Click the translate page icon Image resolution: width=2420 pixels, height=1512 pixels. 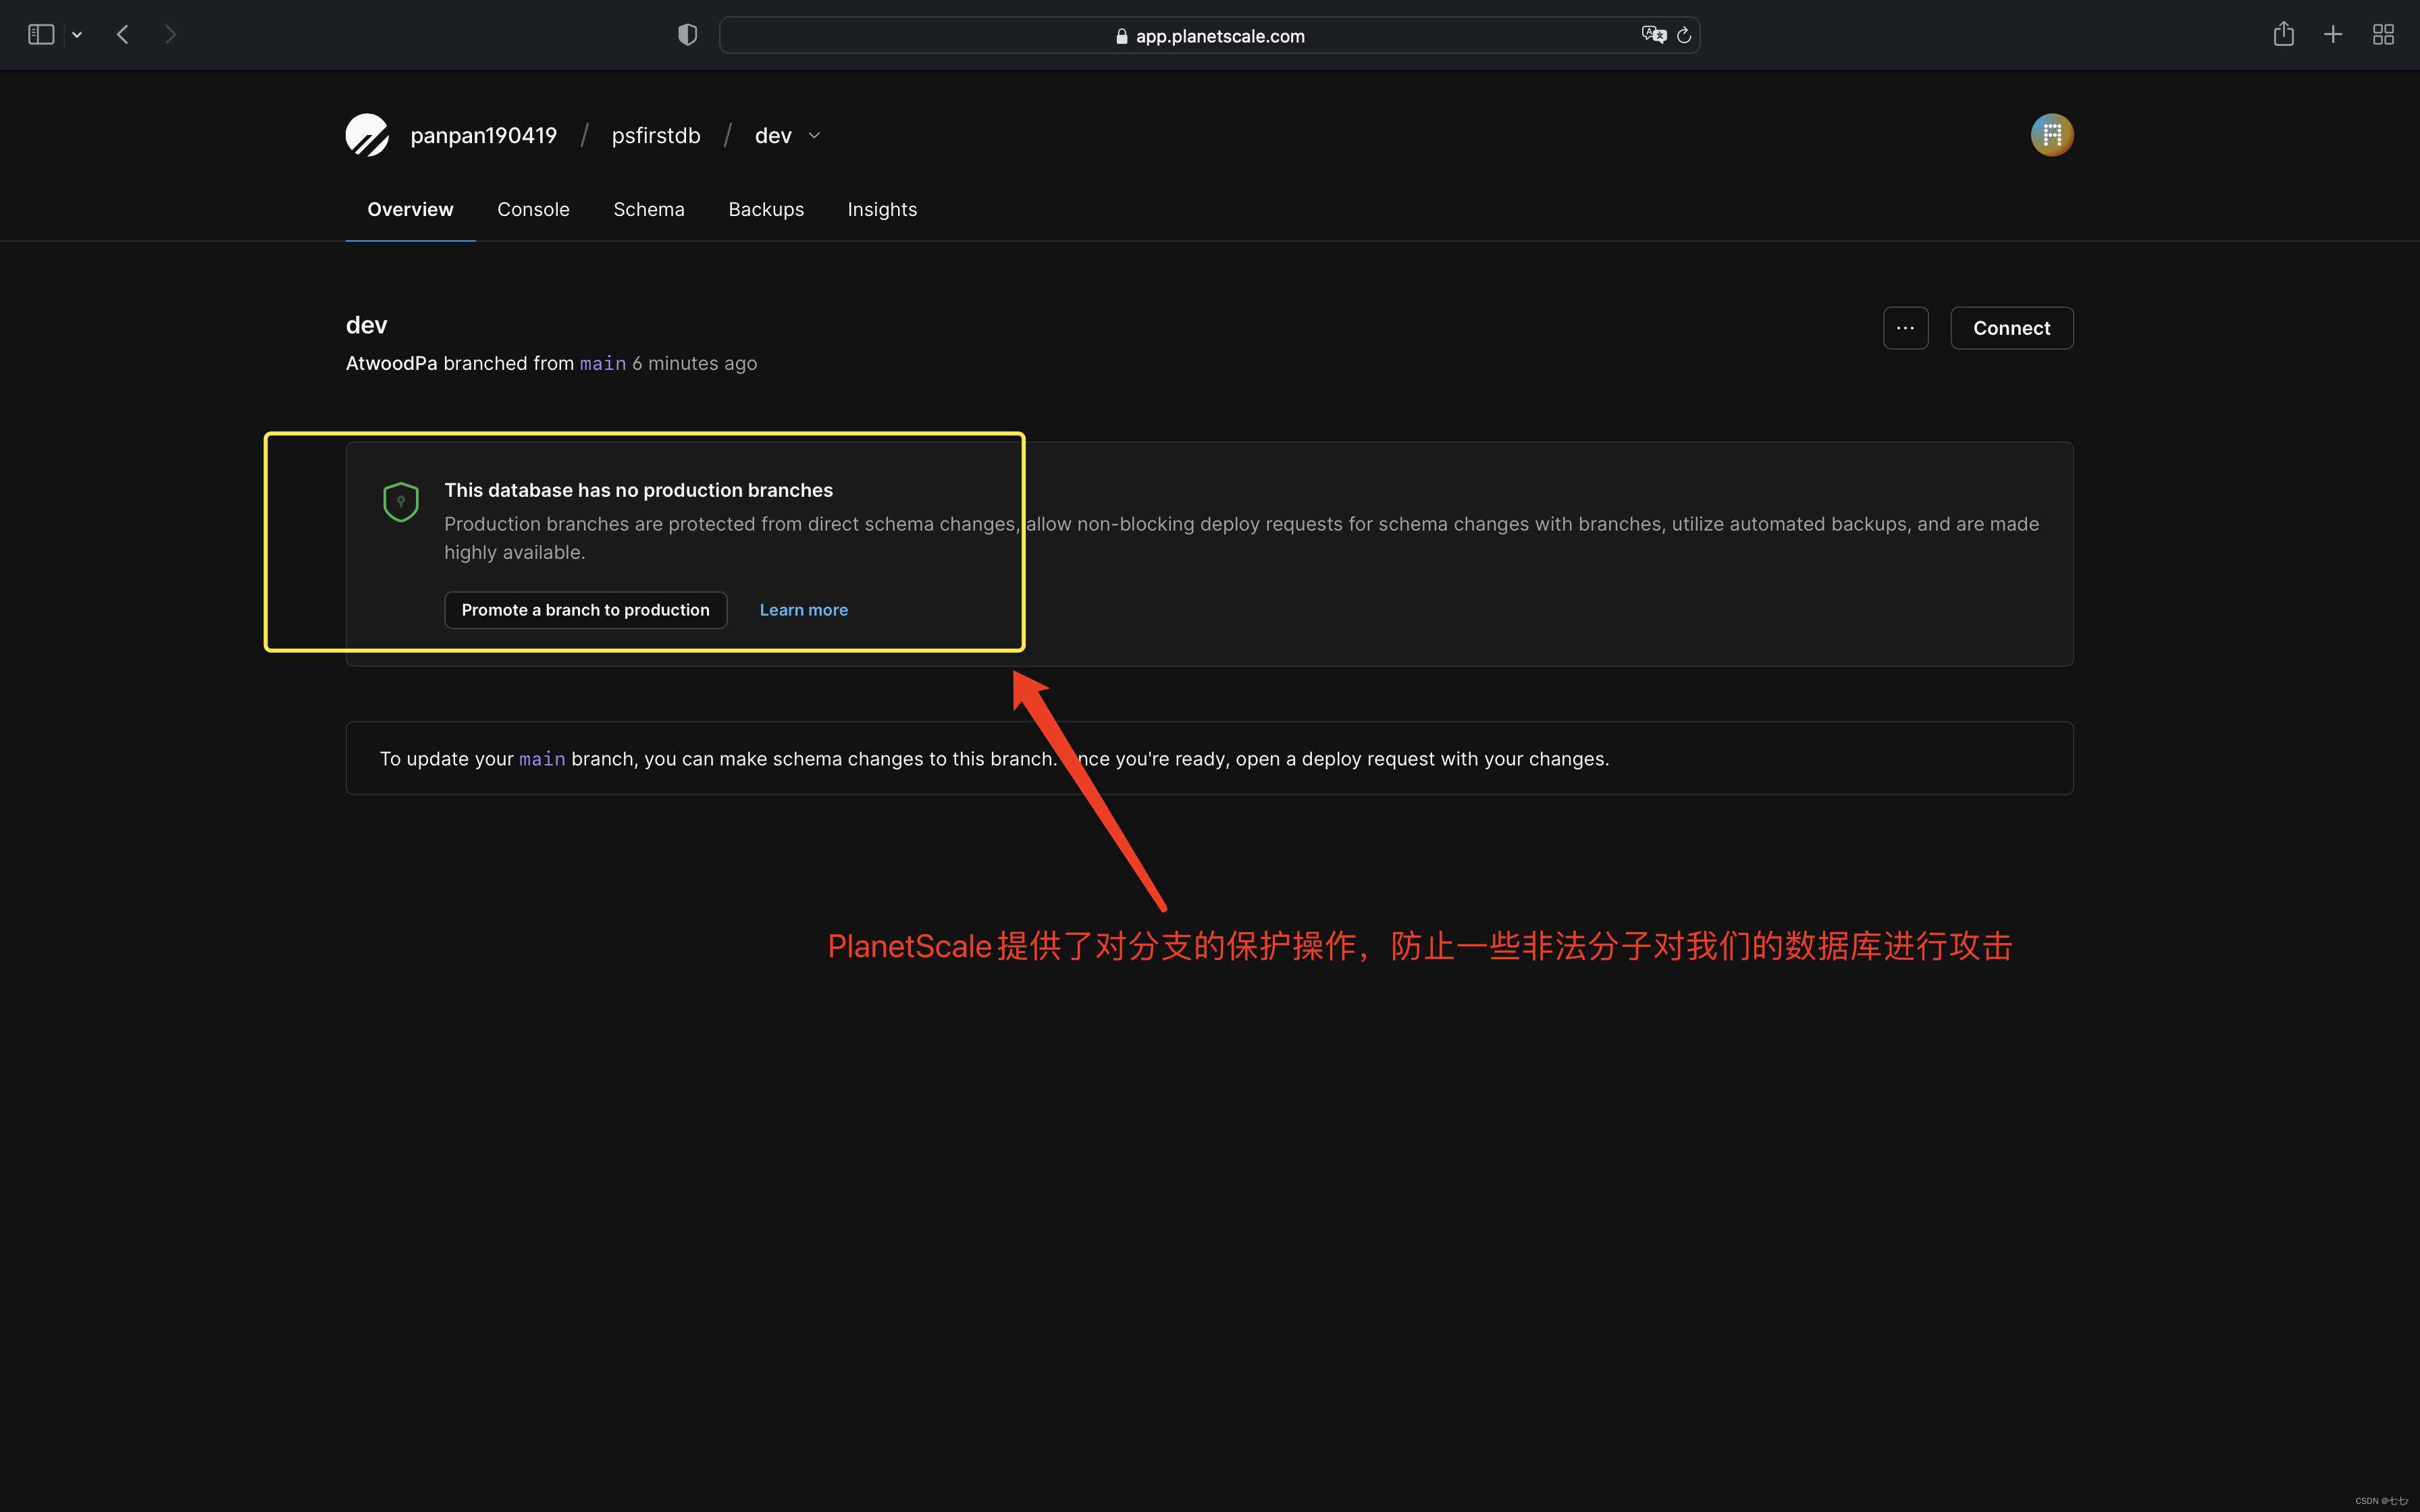pyautogui.click(x=1654, y=35)
